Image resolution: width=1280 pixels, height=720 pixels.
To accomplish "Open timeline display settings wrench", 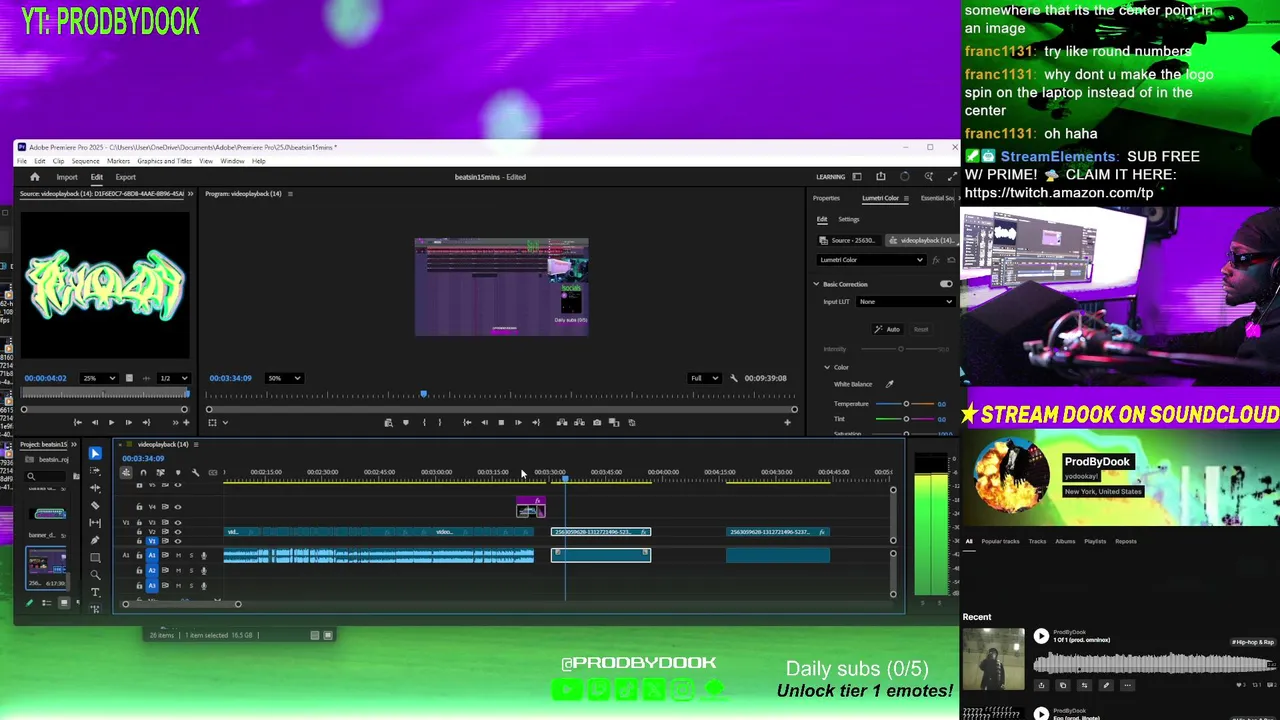I will [x=195, y=472].
